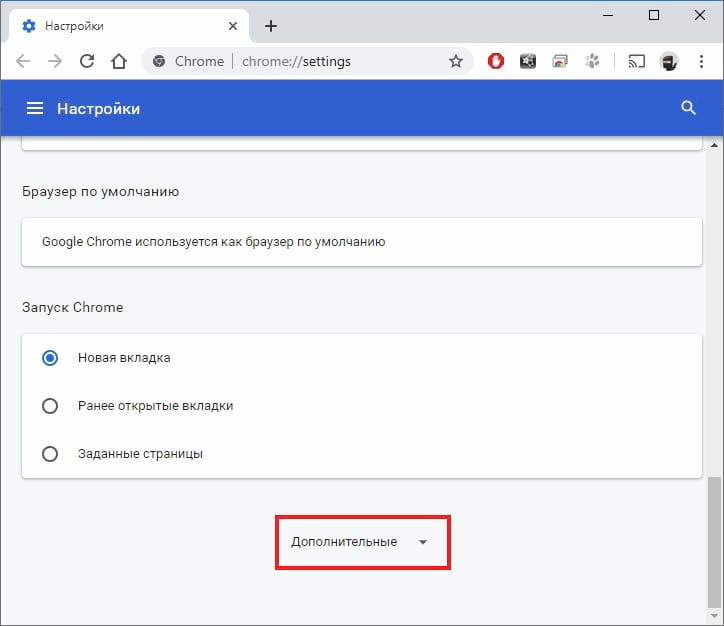Open a new tab with the plus button

pos(271,26)
